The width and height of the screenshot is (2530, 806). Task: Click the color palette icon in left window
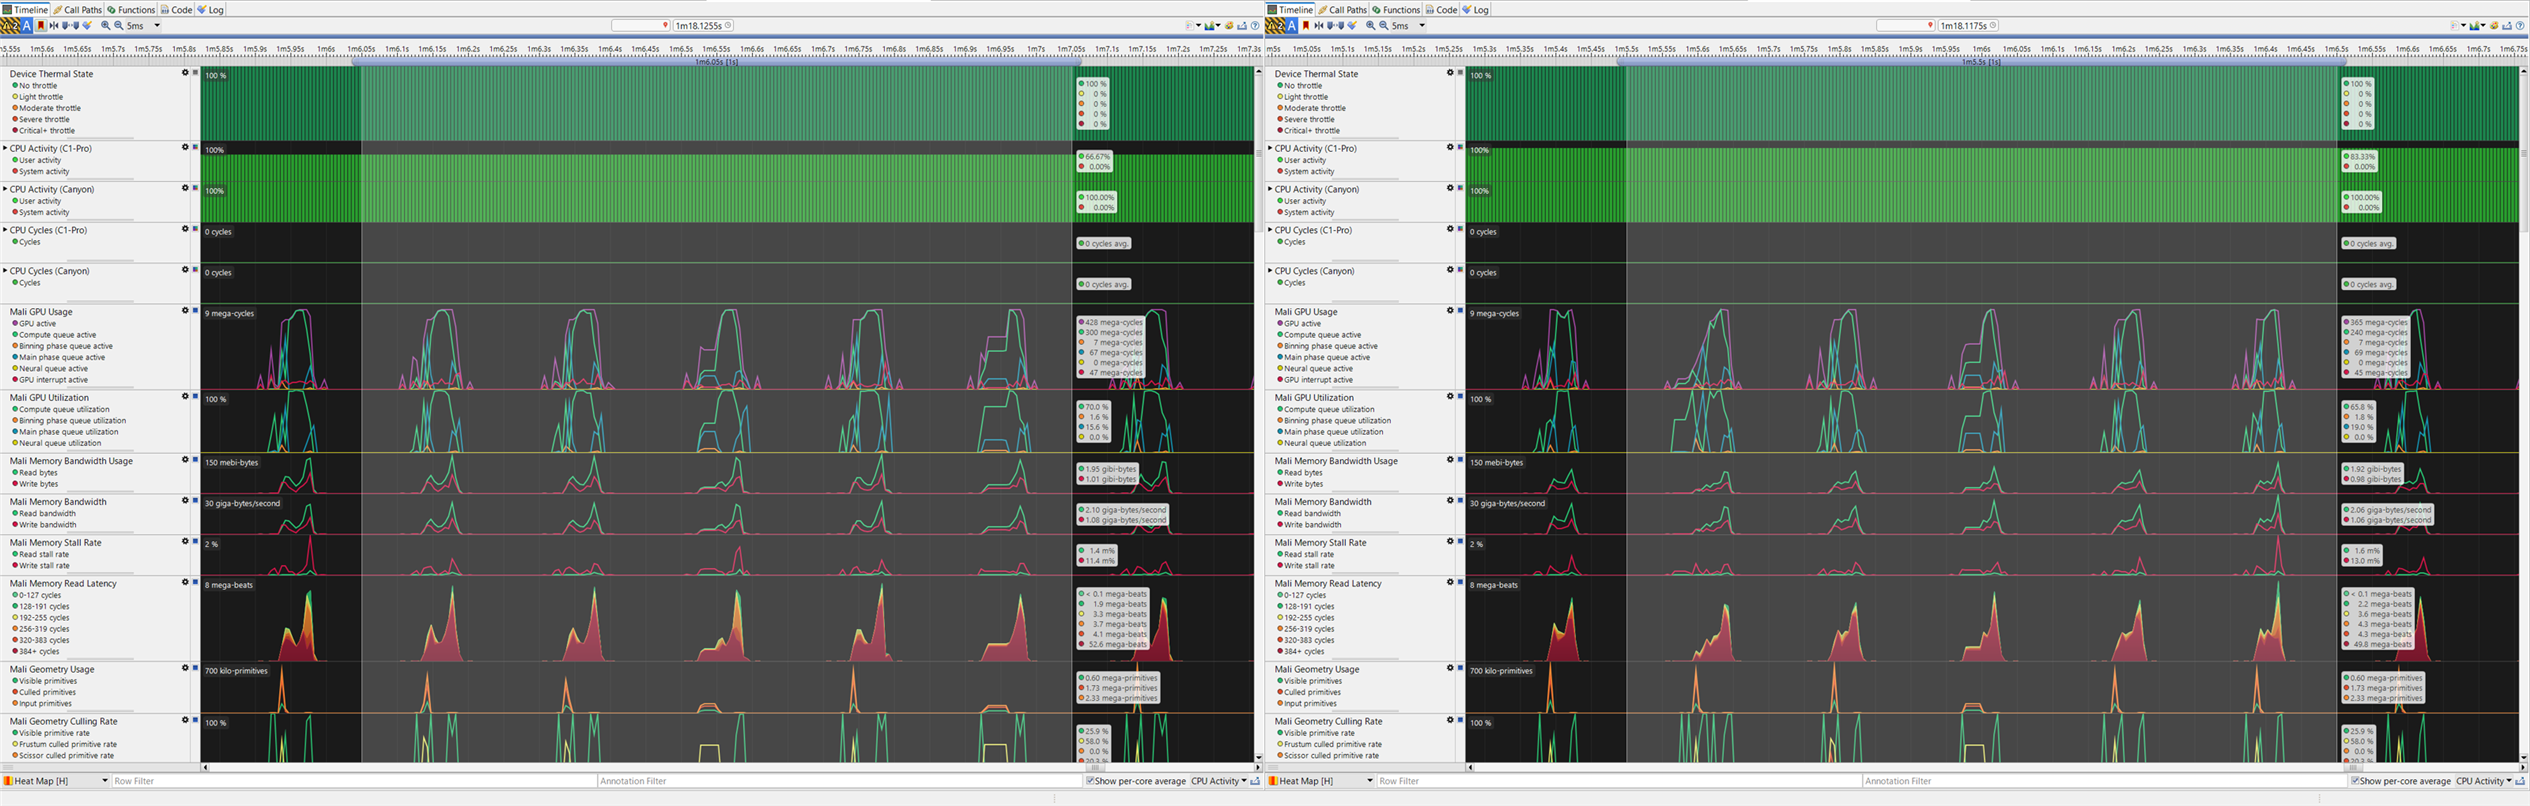(x=1230, y=25)
